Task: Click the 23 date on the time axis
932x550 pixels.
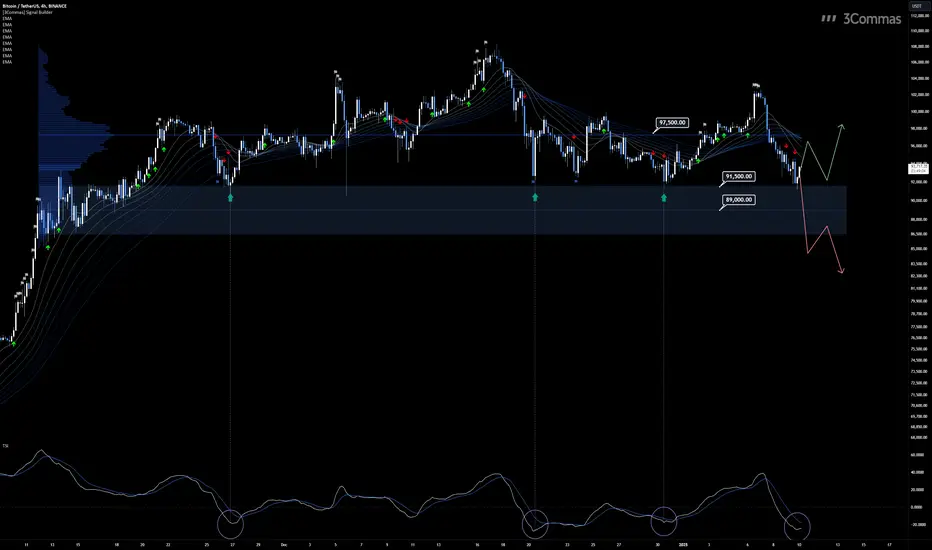Action: 567,545
